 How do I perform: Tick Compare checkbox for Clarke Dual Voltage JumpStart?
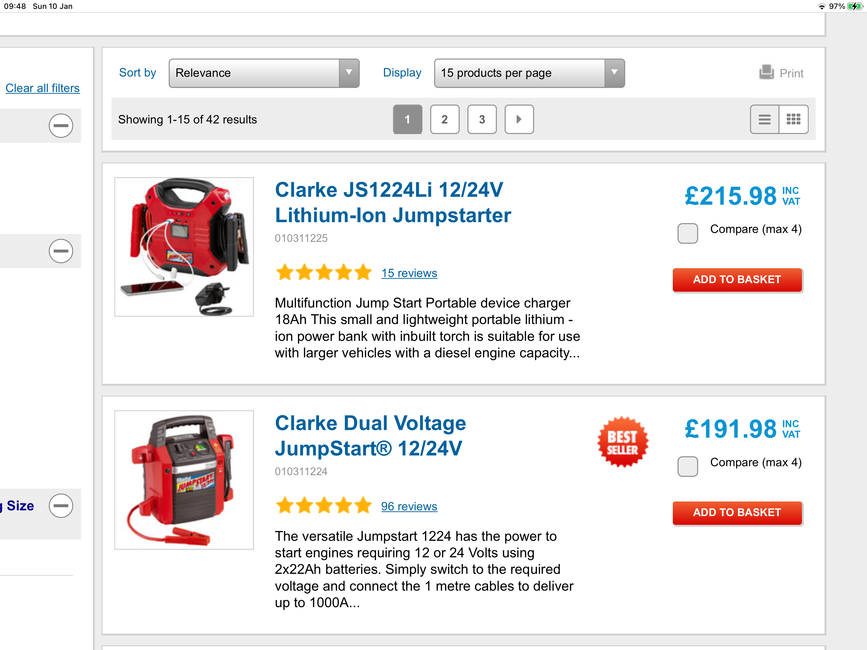pos(687,466)
